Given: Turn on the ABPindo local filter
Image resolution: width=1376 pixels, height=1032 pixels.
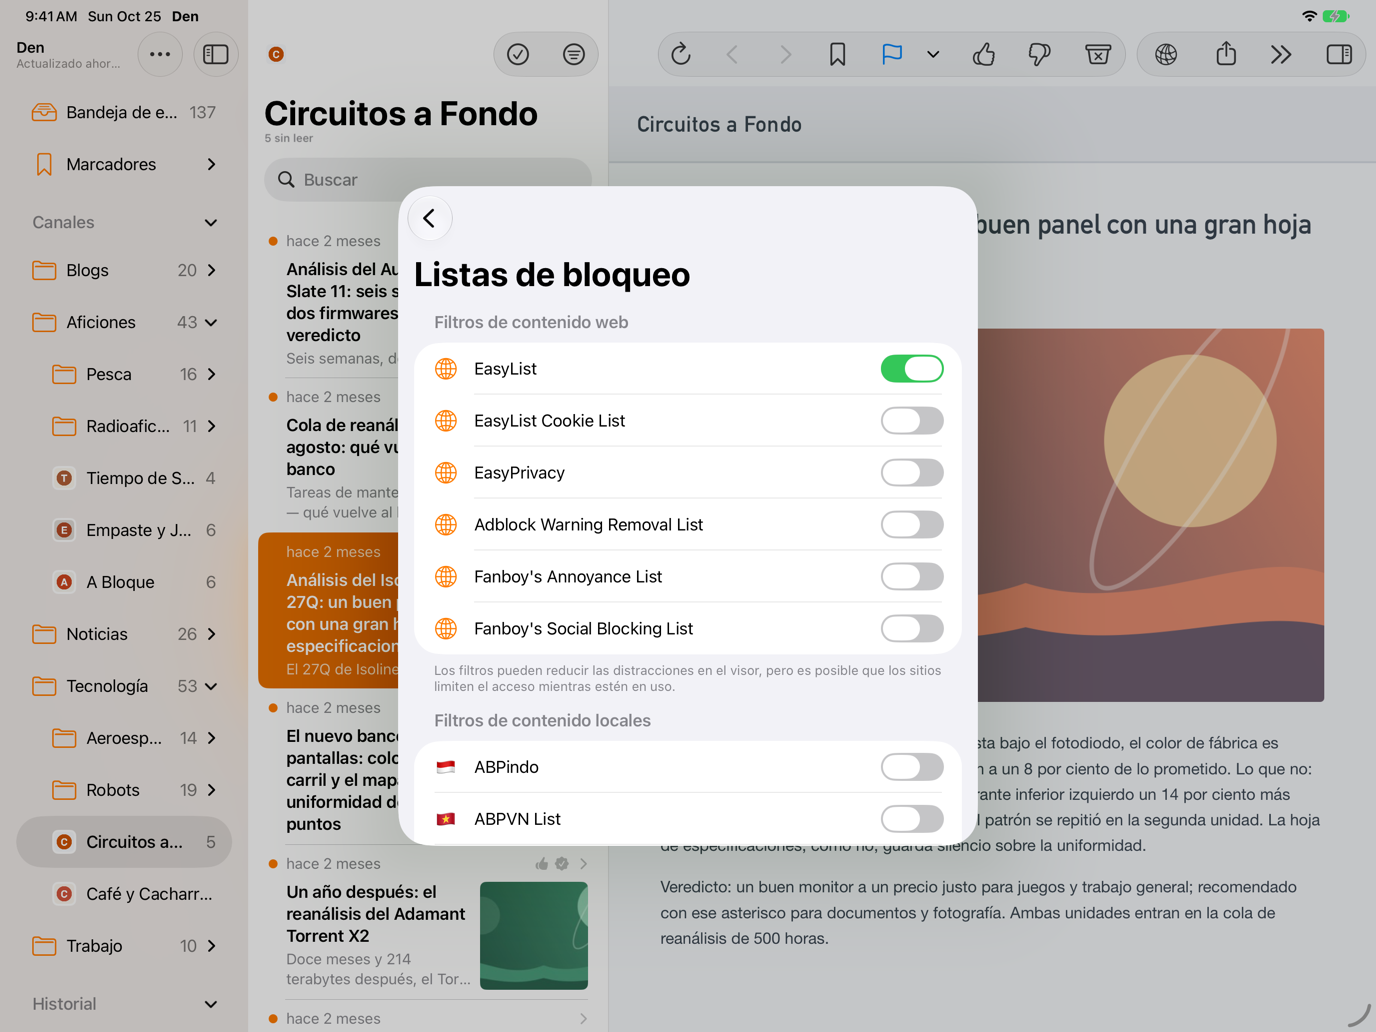Looking at the screenshot, I should click(x=912, y=767).
